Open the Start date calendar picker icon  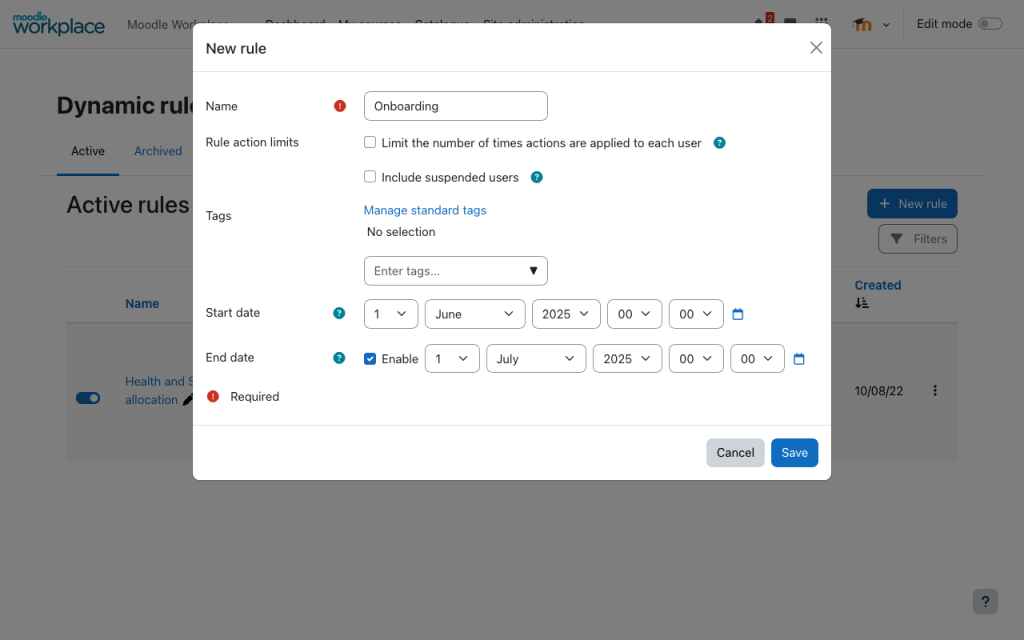[737, 314]
